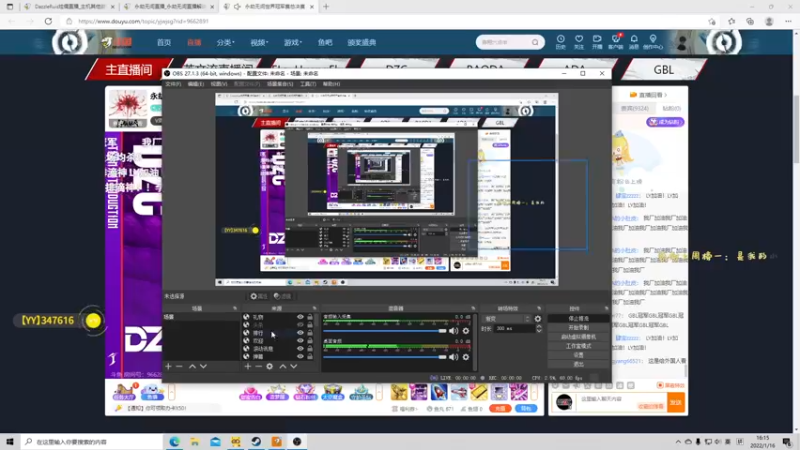
Task: Enable studio mode in OBS controls
Action: pos(578,346)
